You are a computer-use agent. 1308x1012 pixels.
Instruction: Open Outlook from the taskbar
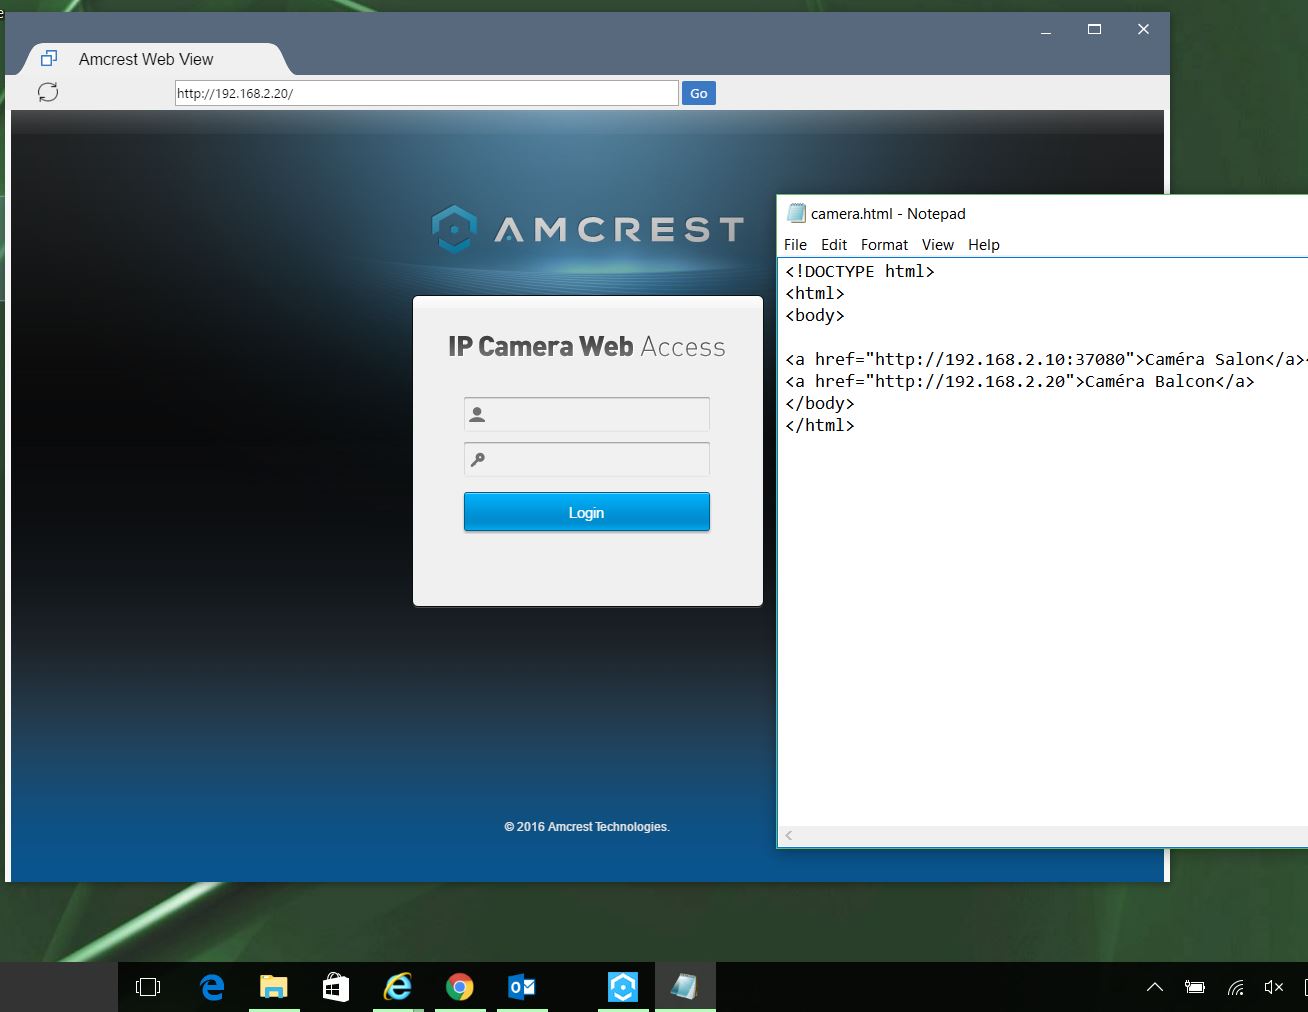tap(522, 987)
